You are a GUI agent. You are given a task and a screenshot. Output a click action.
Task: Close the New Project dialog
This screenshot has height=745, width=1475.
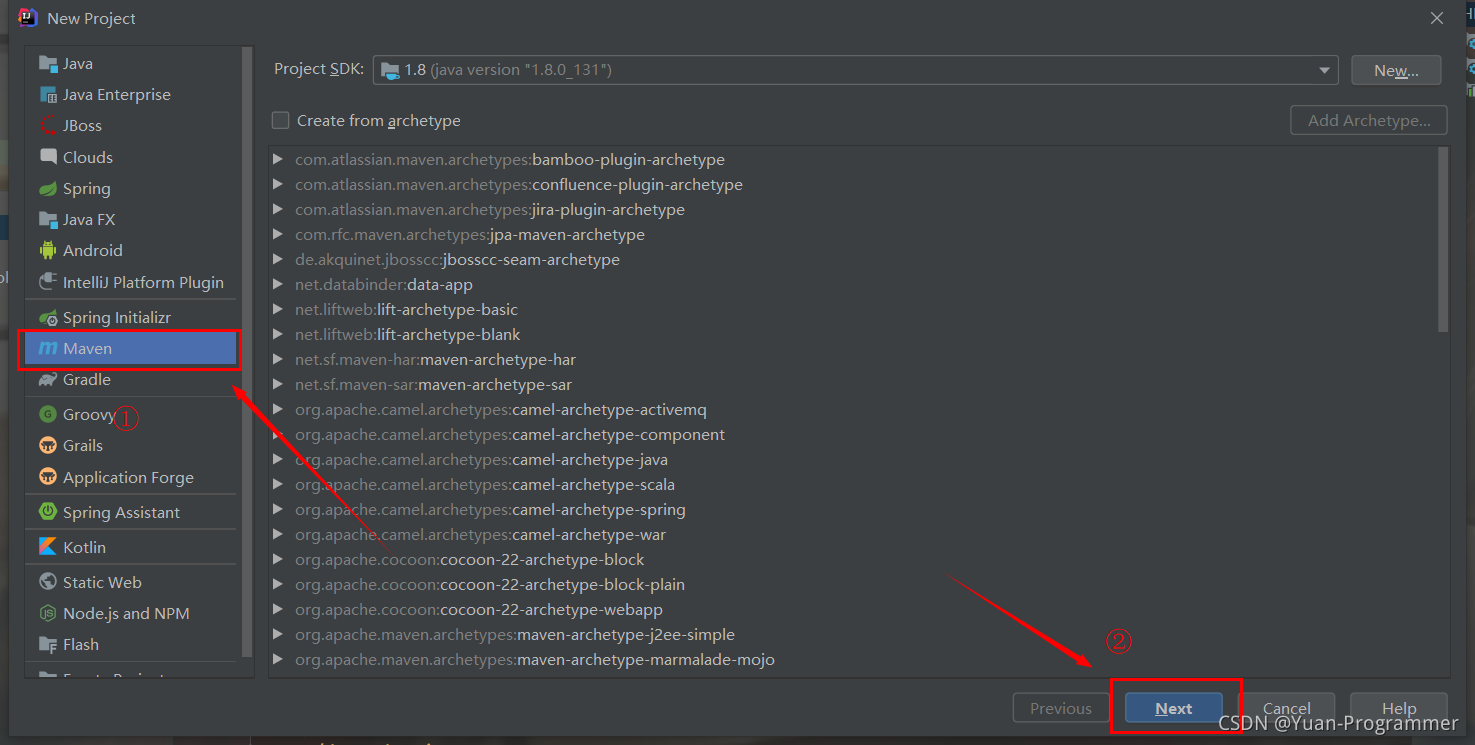[1437, 18]
